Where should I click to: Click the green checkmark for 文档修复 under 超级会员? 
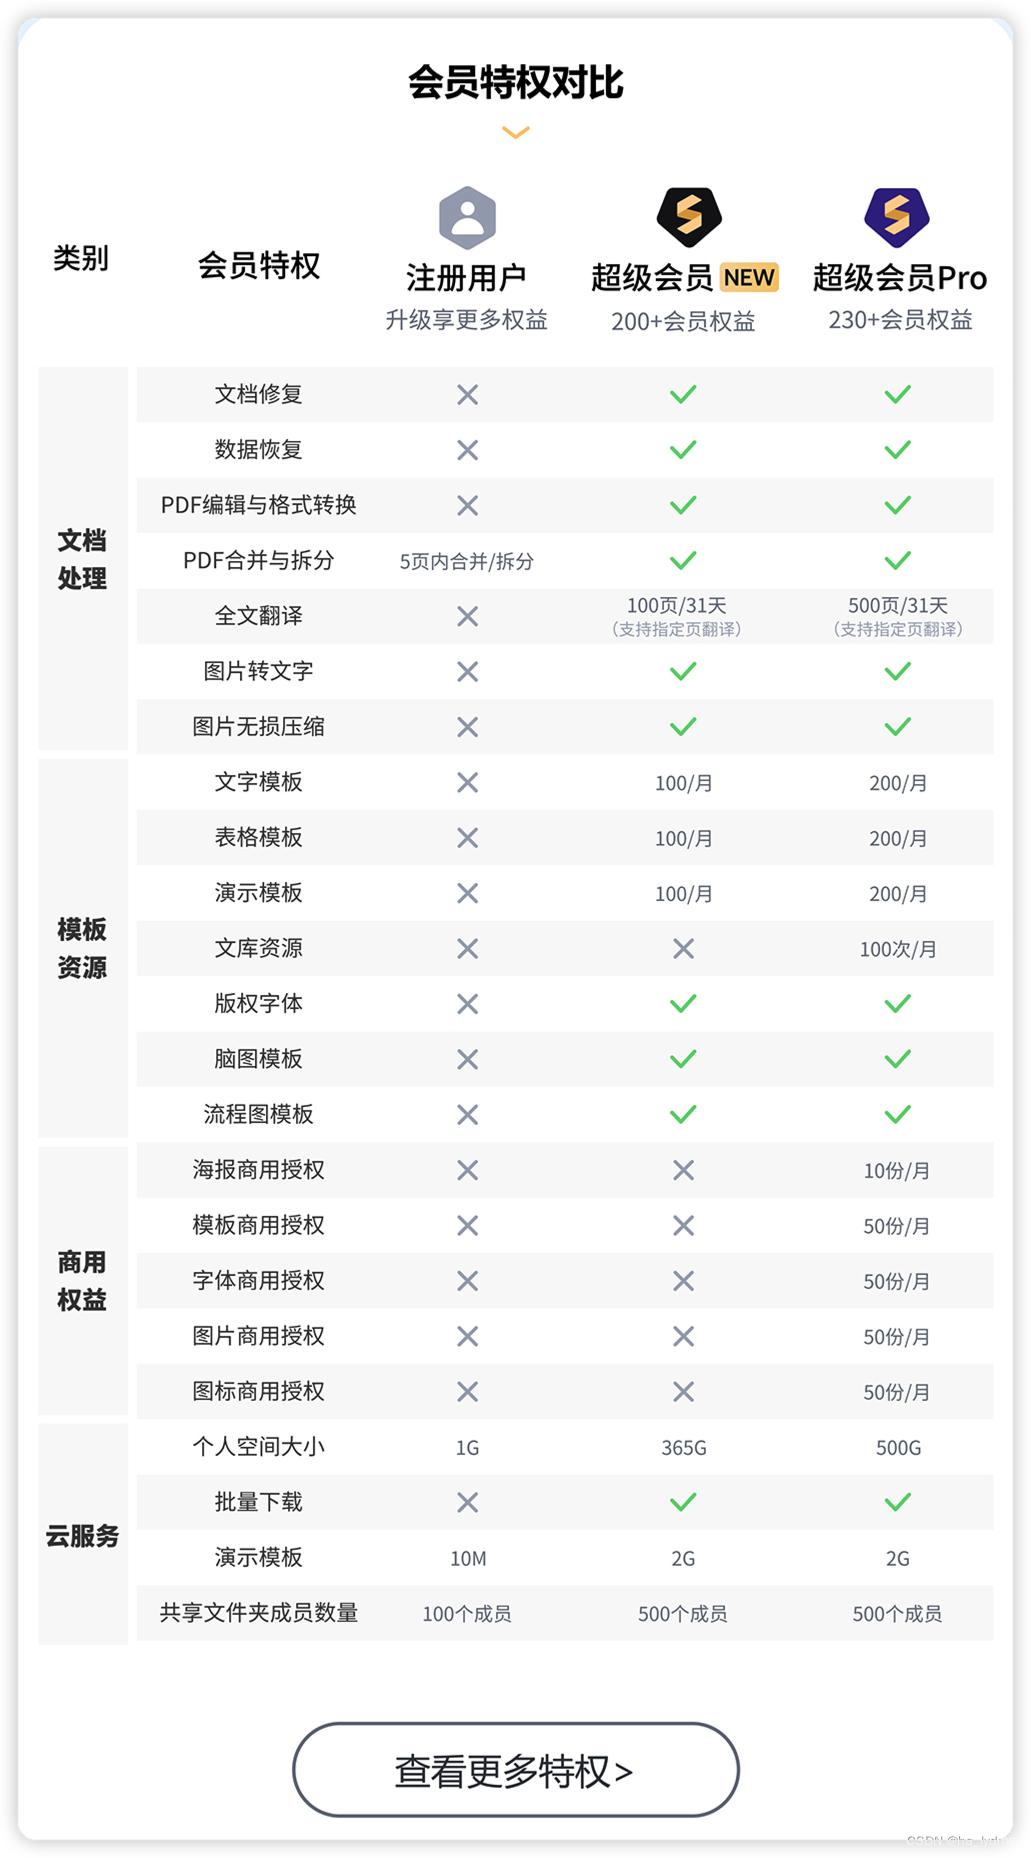point(683,394)
